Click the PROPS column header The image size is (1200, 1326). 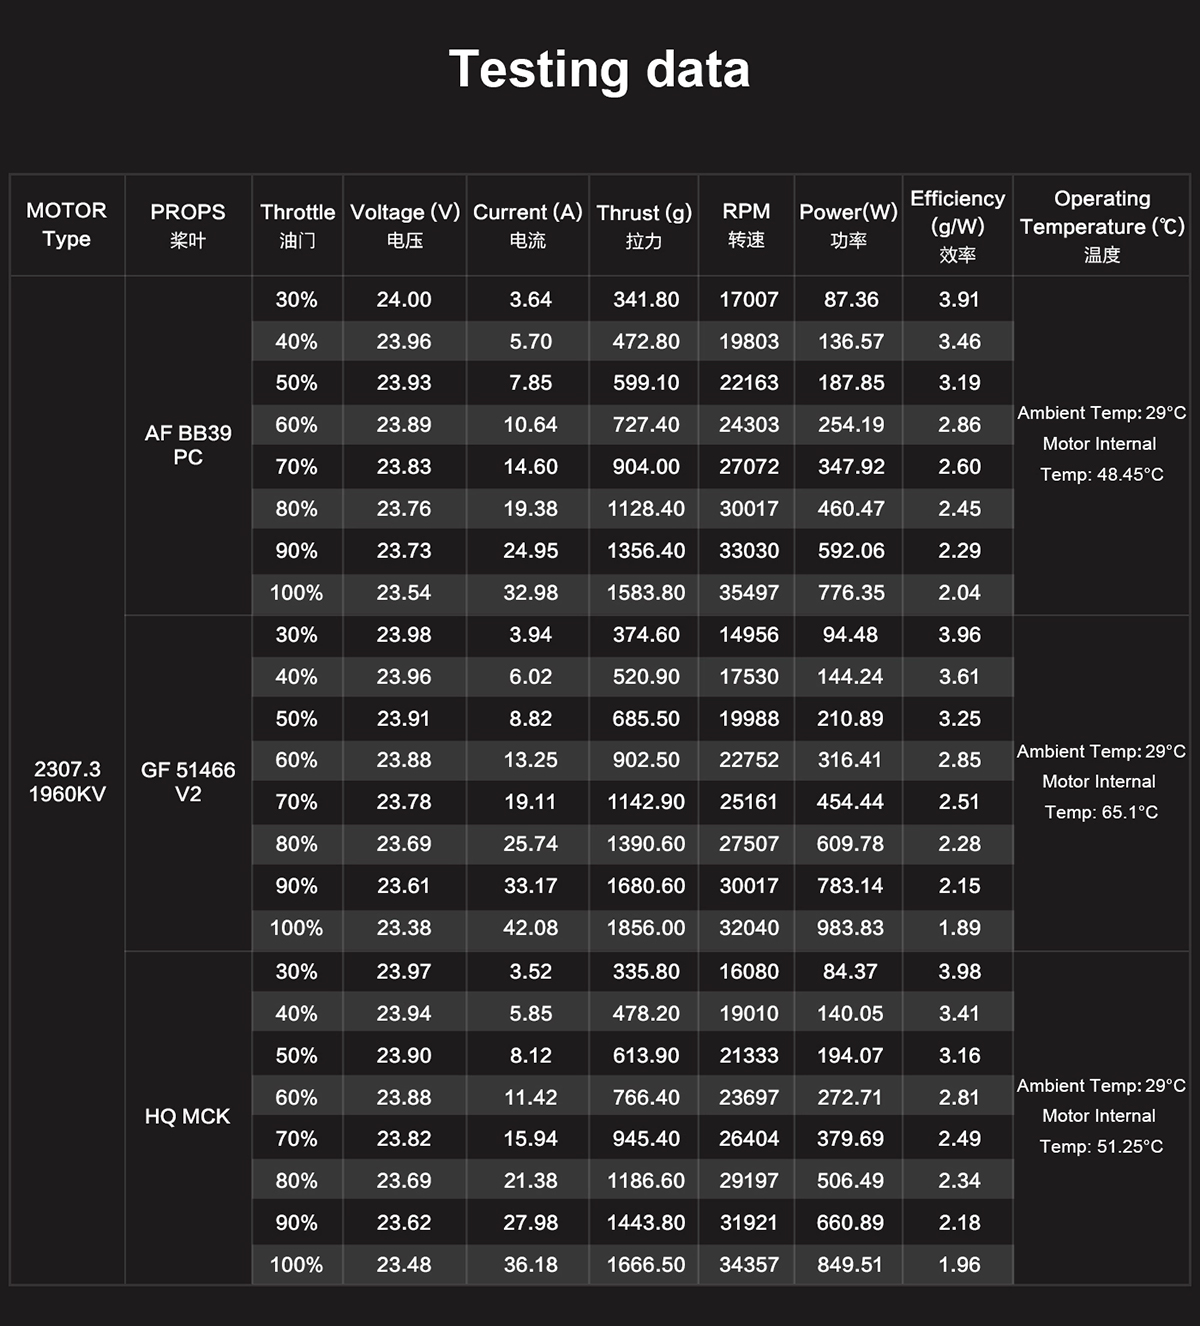click(x=188, y=225)
